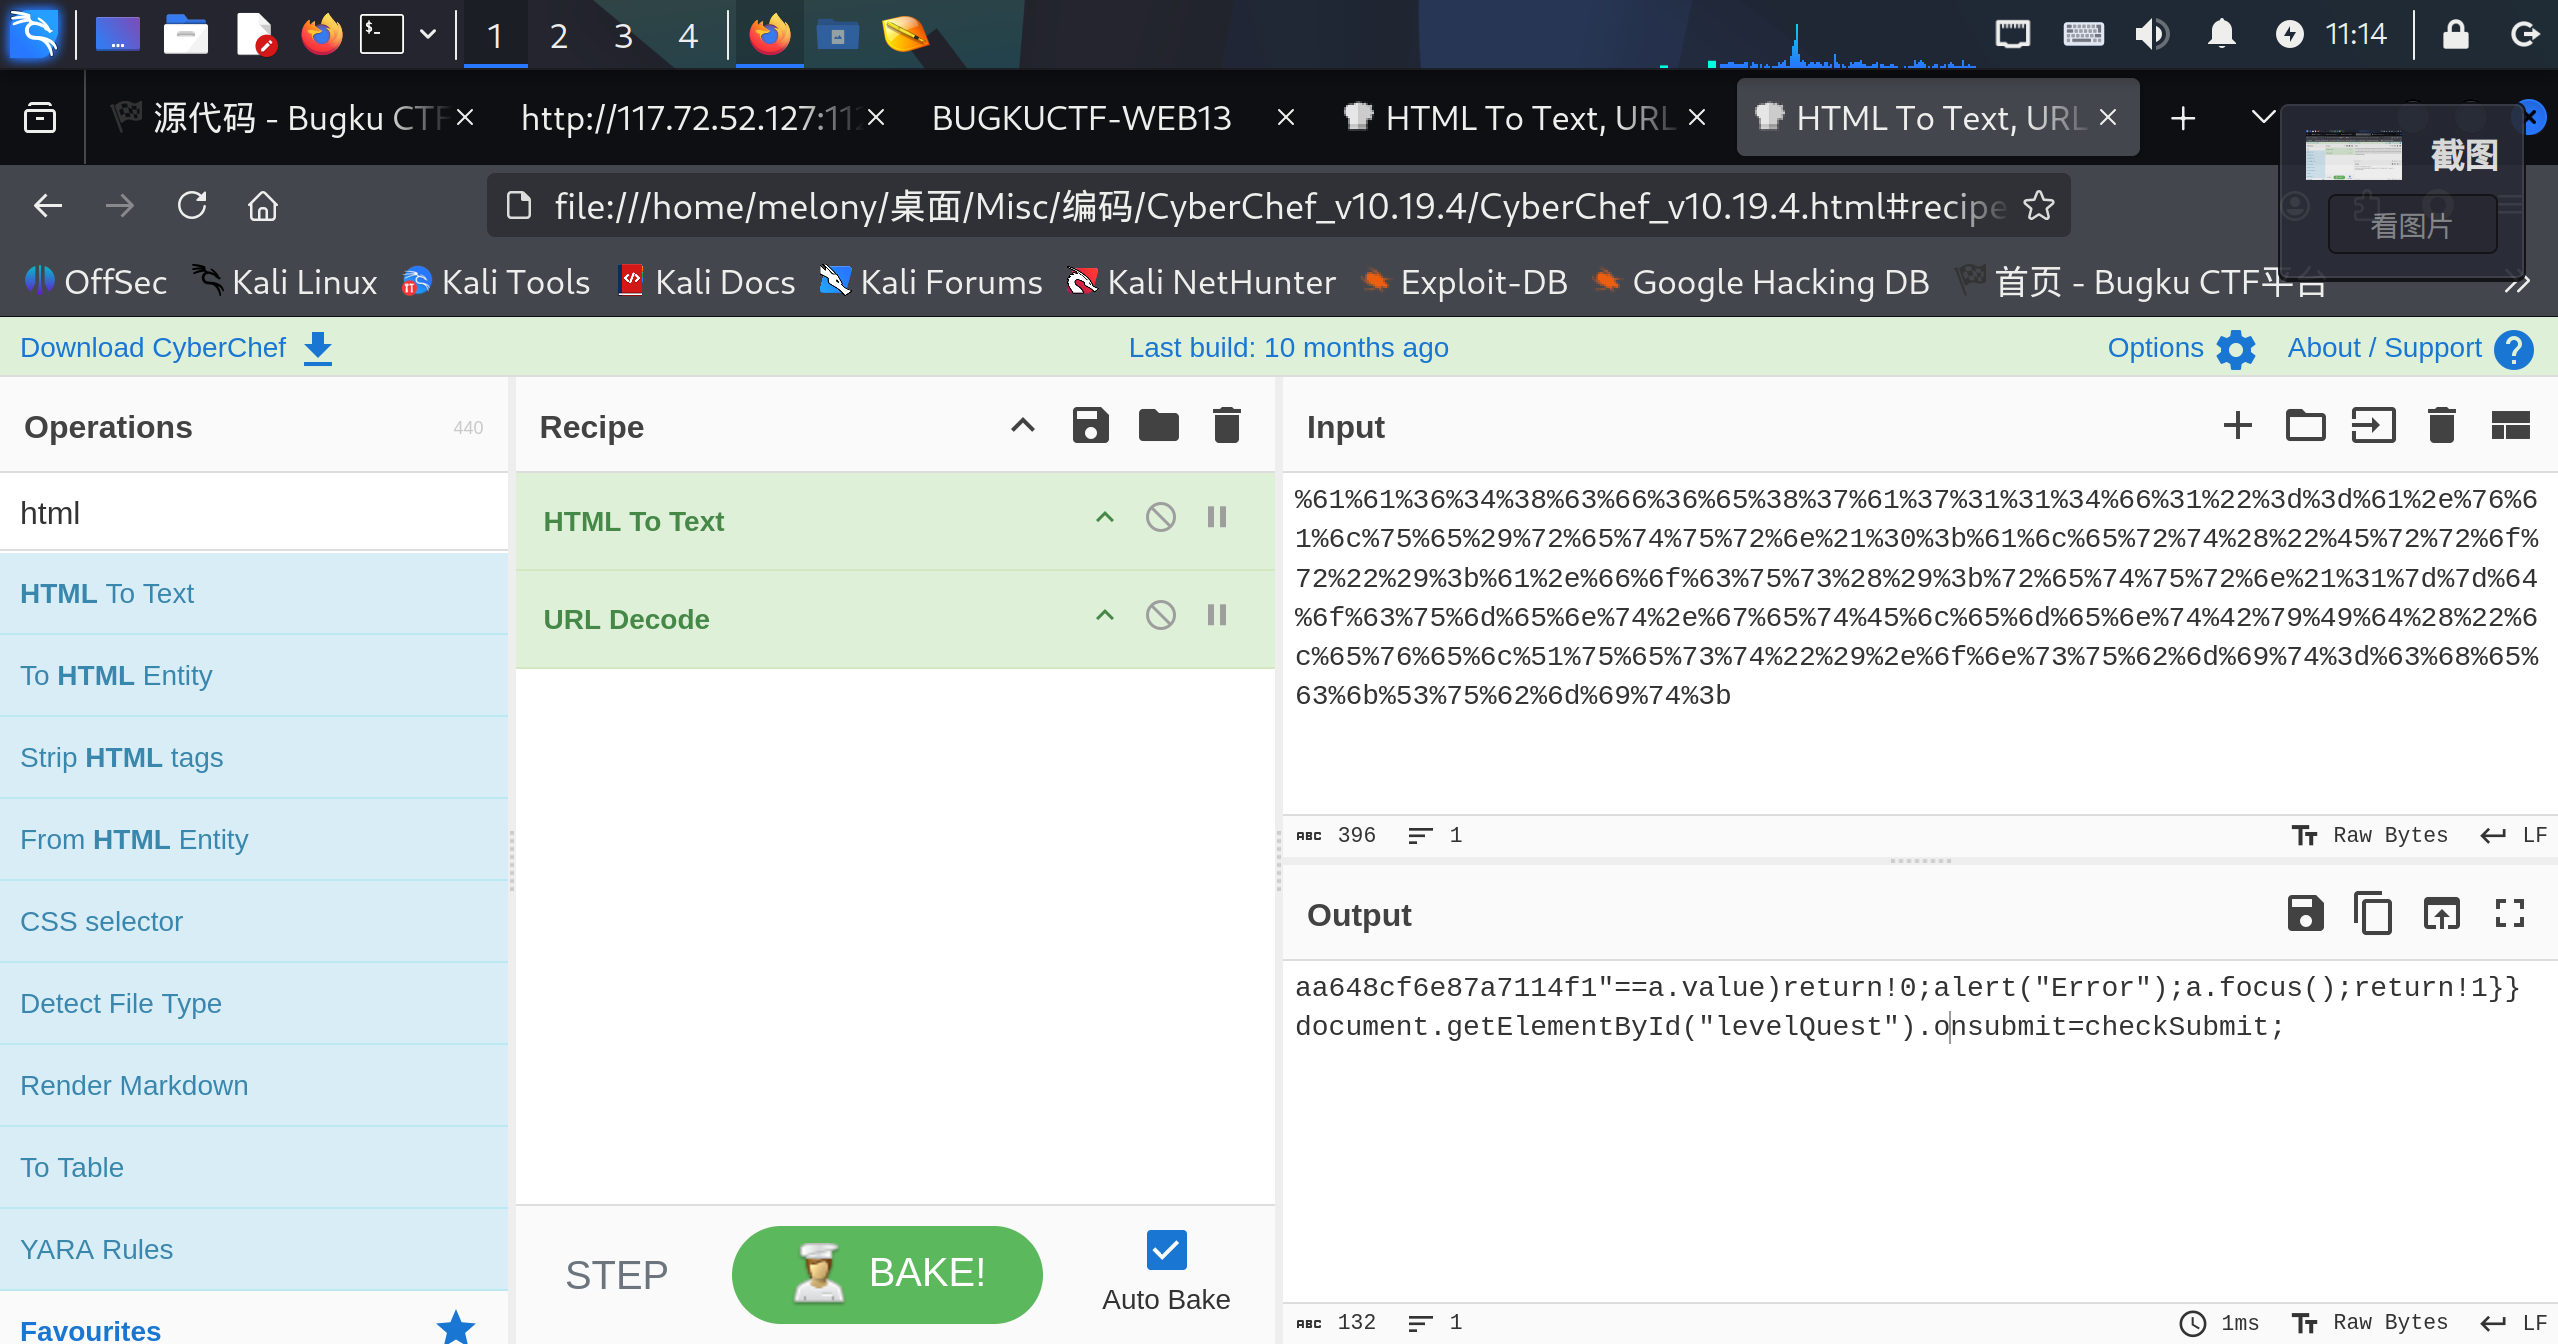Reset the pane layout

pos(2509,426)
